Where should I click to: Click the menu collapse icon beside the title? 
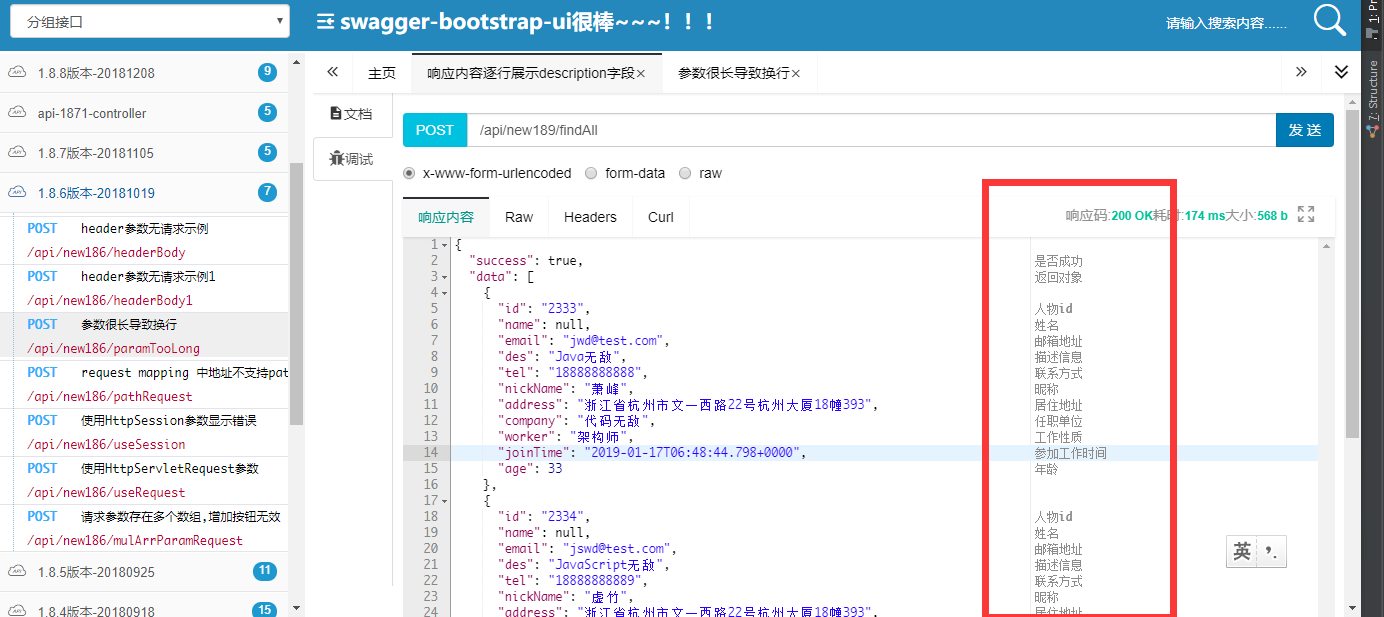tap(325, 22)
